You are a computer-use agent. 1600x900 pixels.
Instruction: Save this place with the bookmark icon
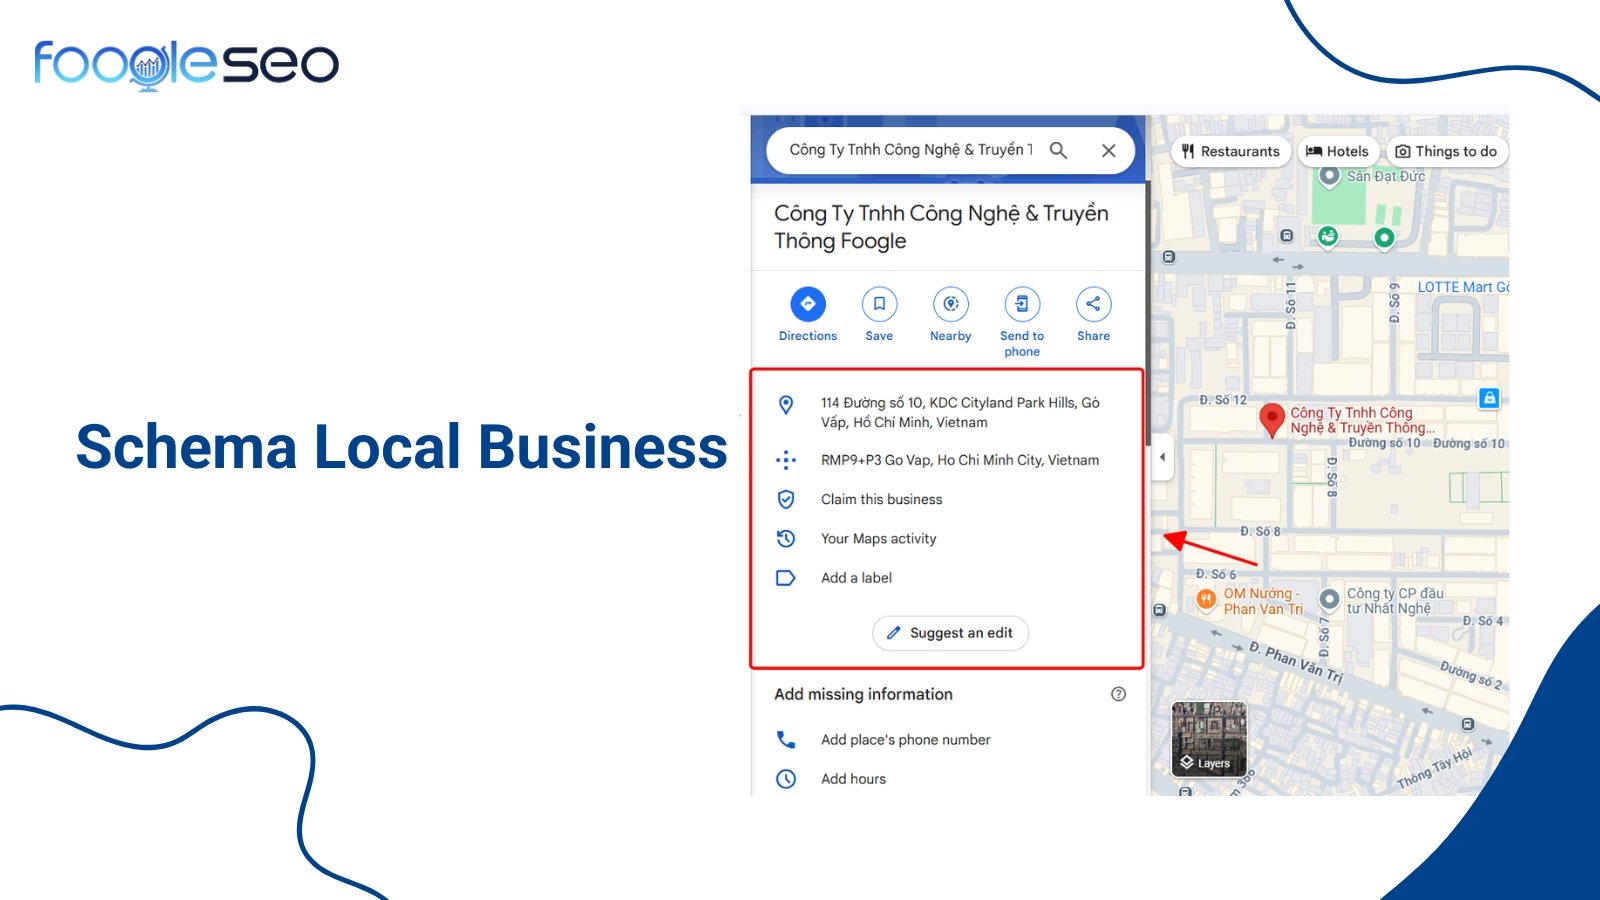(879, 304)
